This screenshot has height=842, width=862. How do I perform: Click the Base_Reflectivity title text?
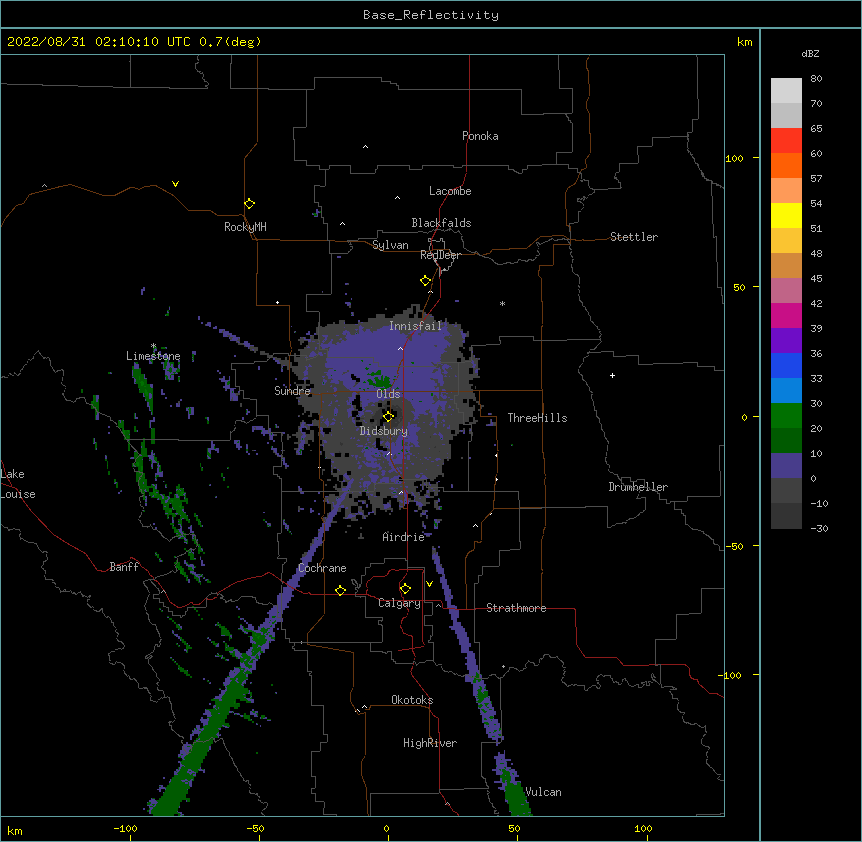431,15
